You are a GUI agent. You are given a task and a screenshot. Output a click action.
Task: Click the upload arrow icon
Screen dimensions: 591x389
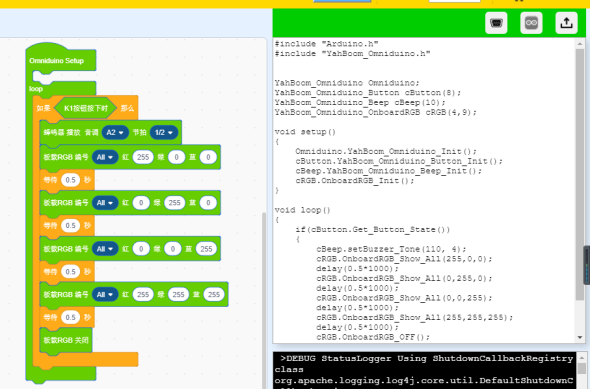(x=566, y=23)
